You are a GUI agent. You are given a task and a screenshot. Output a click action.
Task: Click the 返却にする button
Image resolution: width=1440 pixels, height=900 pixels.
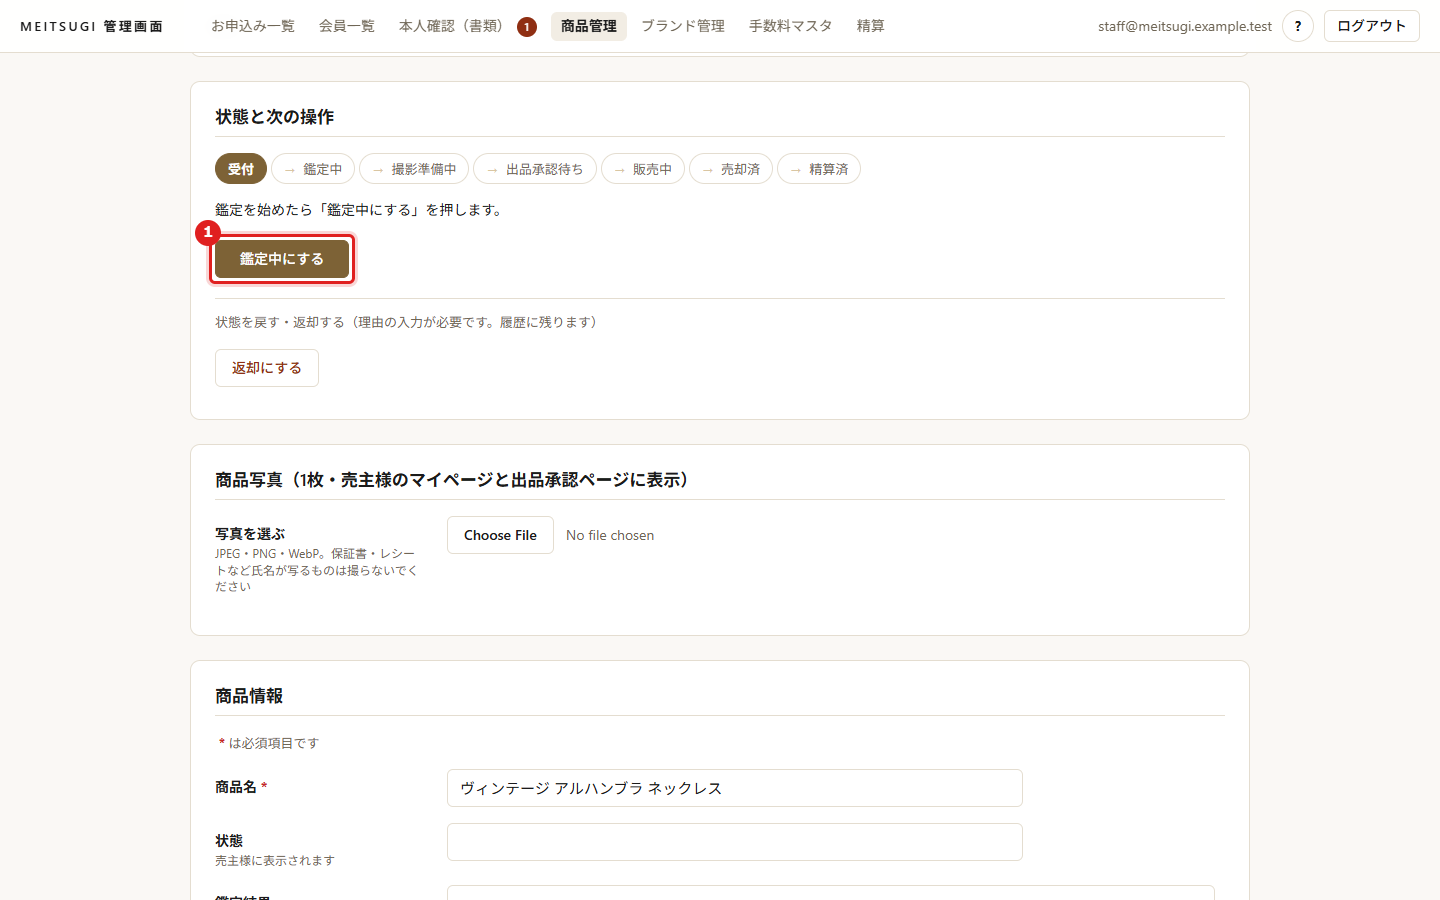pos(267,368)
